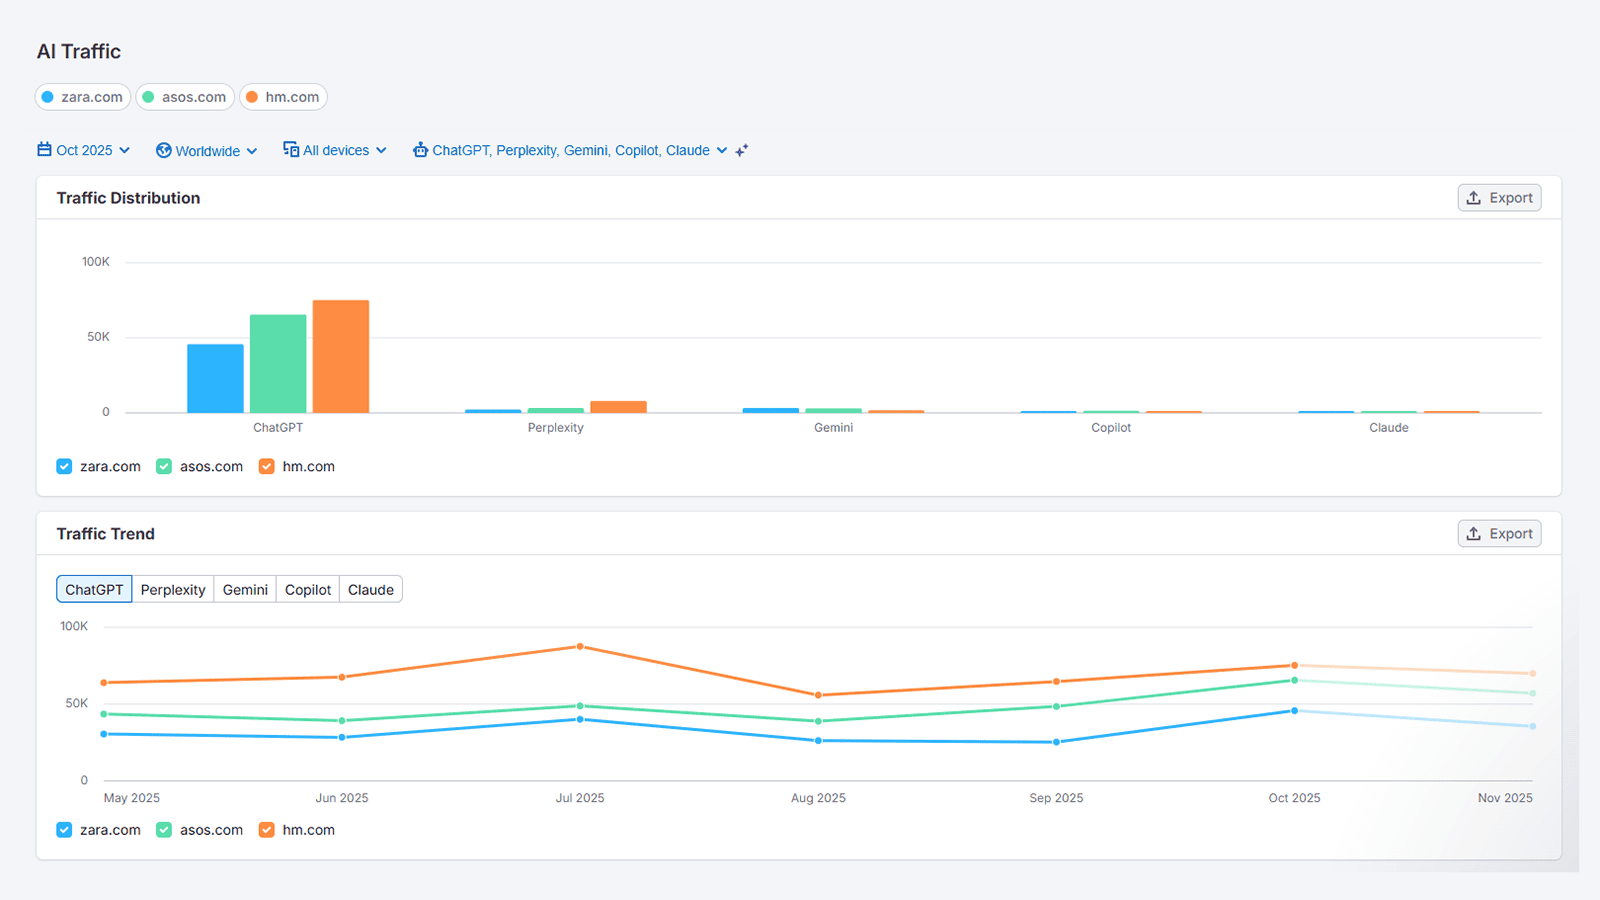
Task: Click upload icon in Traffic Trend Export
Action: pos(1474,534)
